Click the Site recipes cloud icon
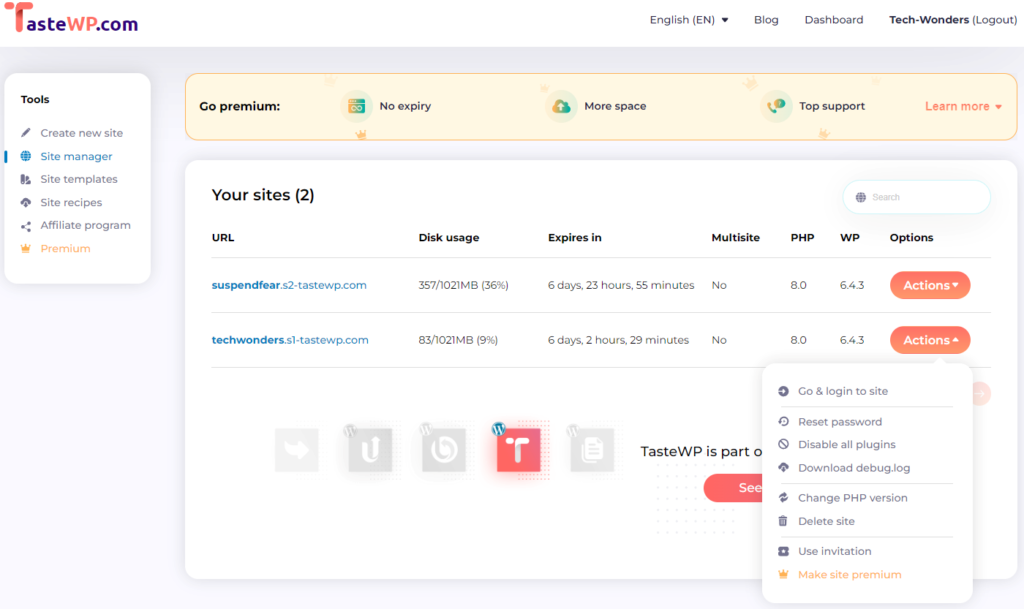Image resolution: width=1024 pixels, height=609 pixels. pyautogui.click(x=26, y=202)
